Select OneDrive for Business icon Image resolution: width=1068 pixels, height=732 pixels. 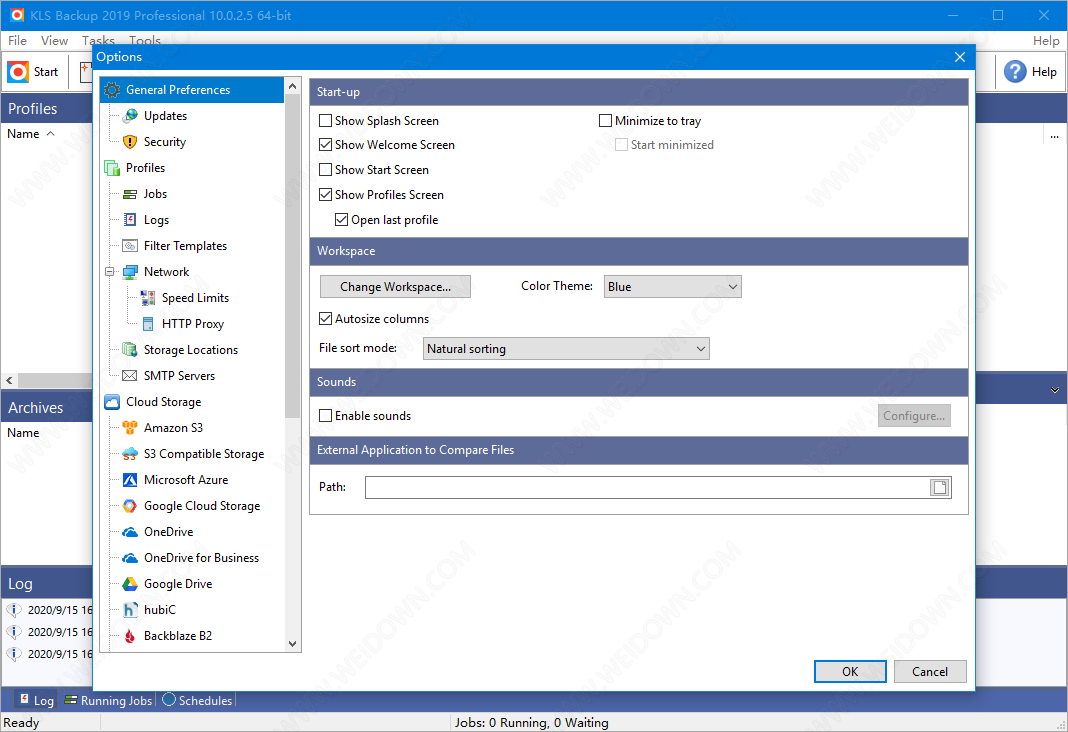tap(130, 558)
